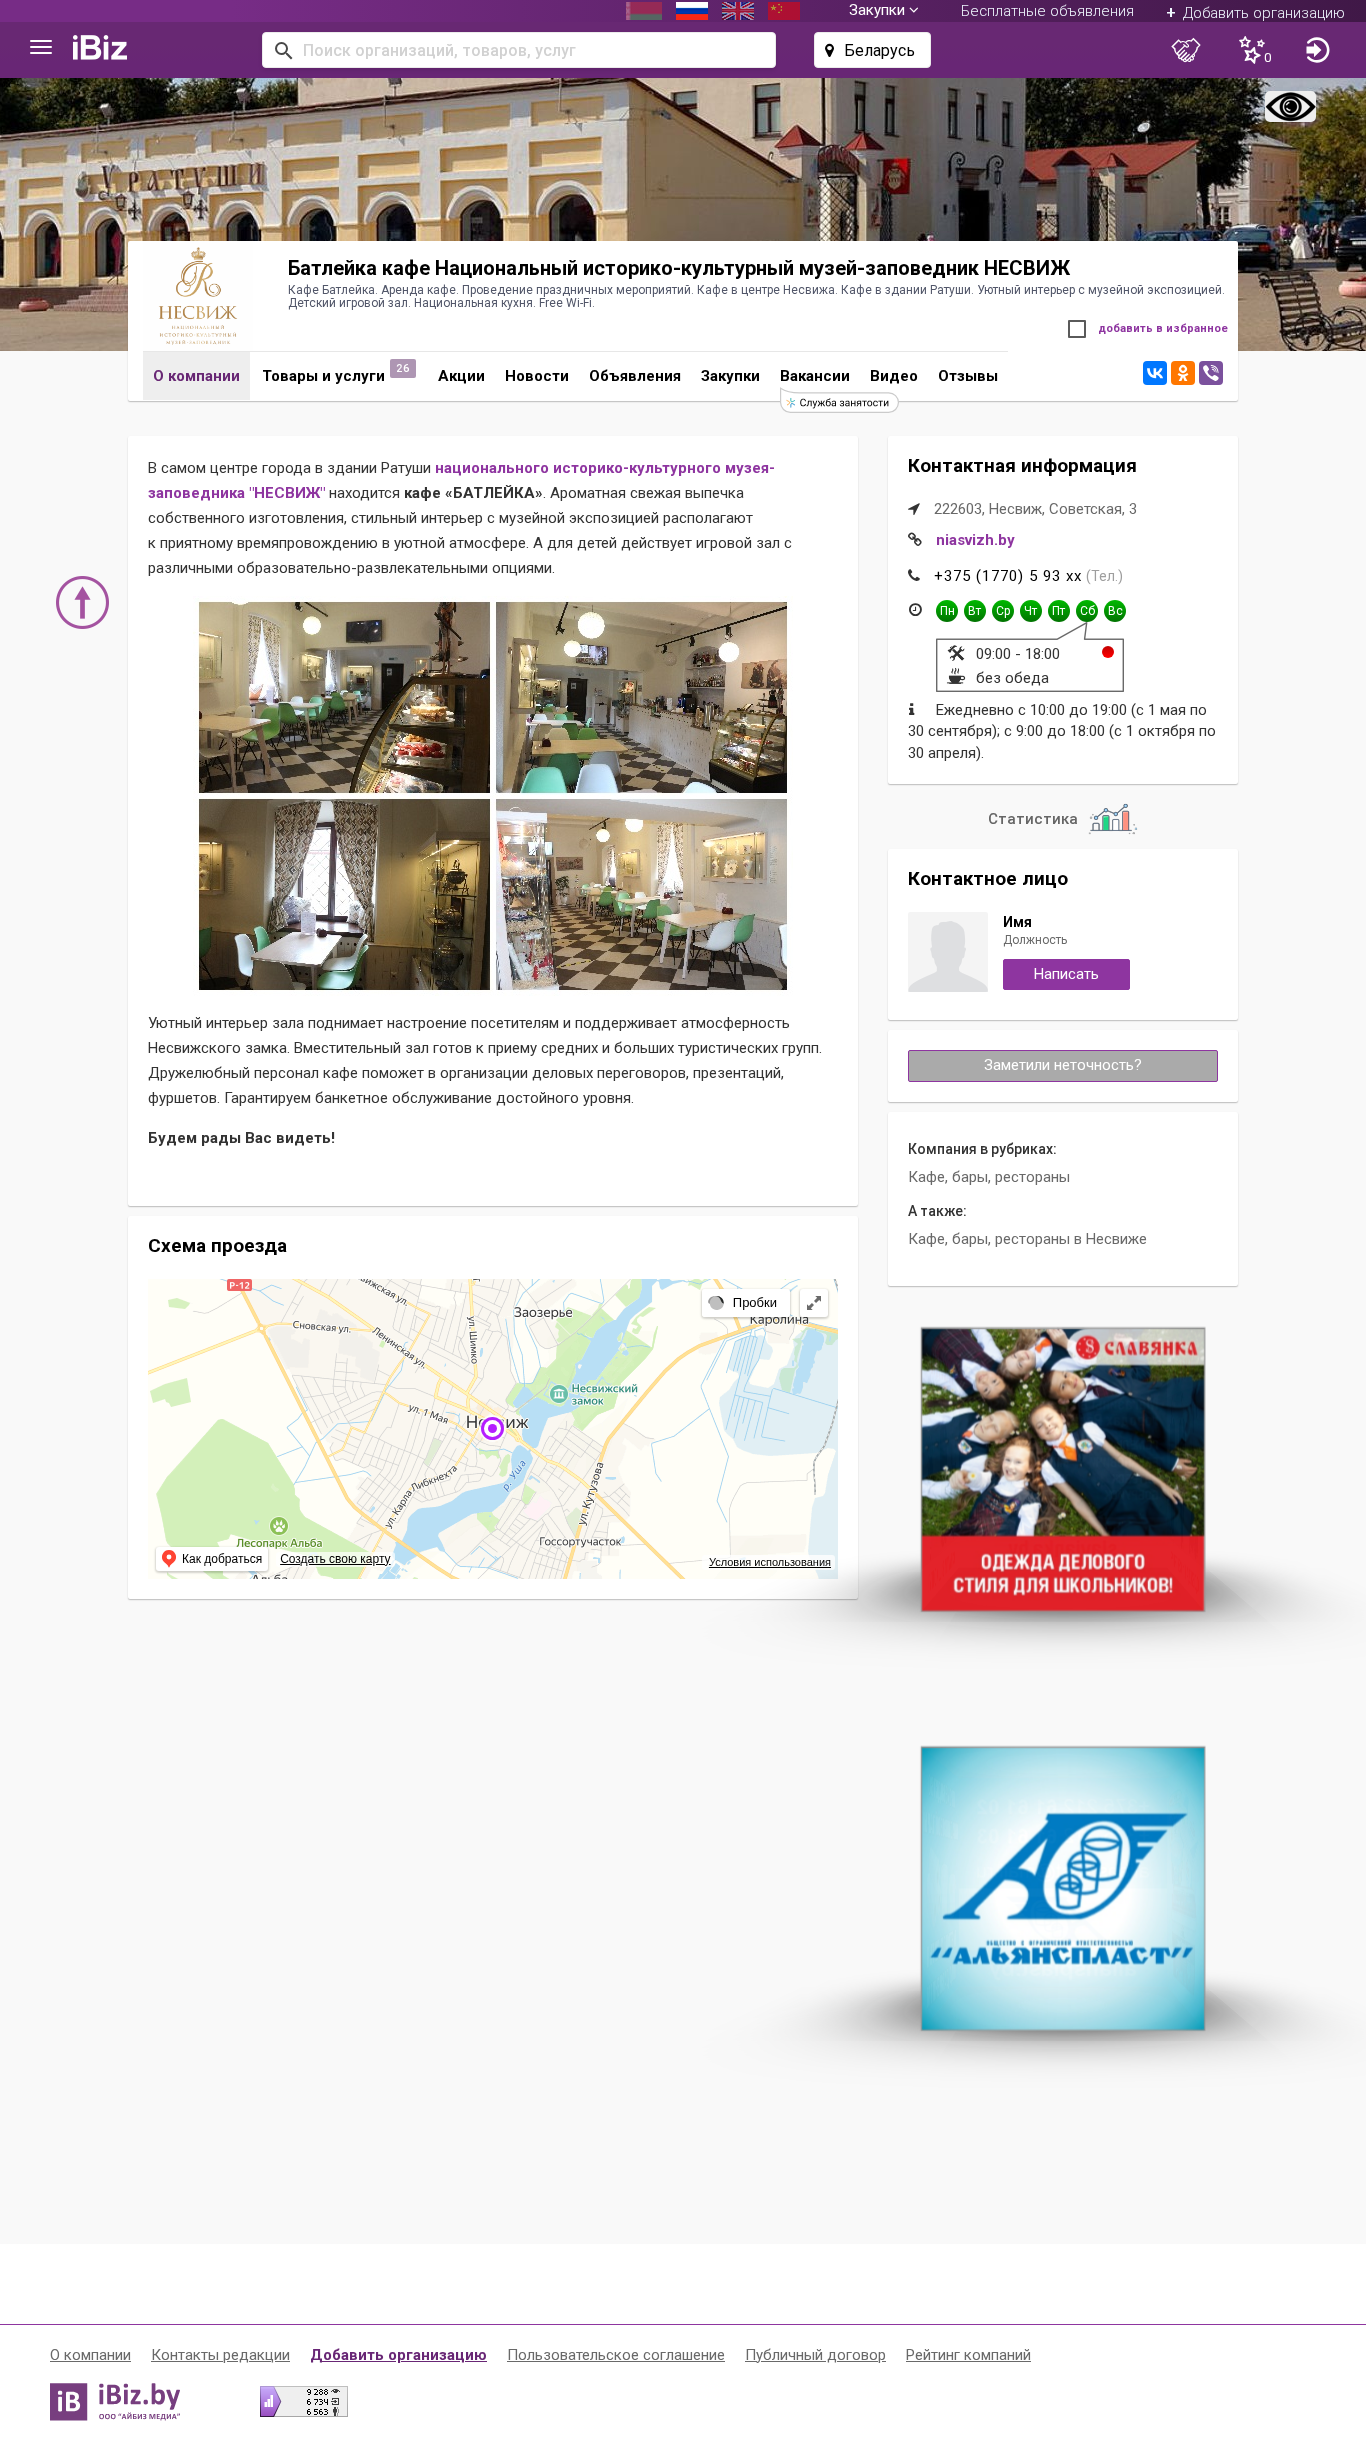Image resolution: width=1366 pixels, height=2448 pixels.
Task: Open the niasvizh.by website link
Action: point(975,540)
